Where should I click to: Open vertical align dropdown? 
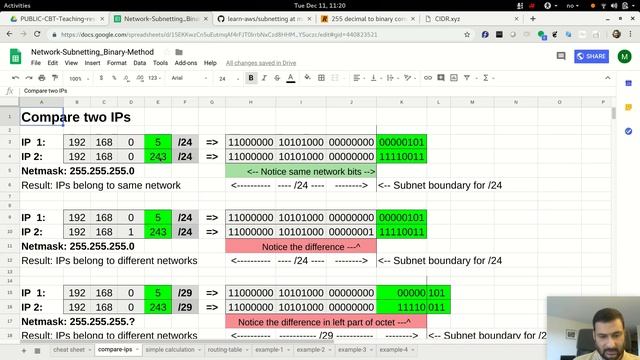375,78
